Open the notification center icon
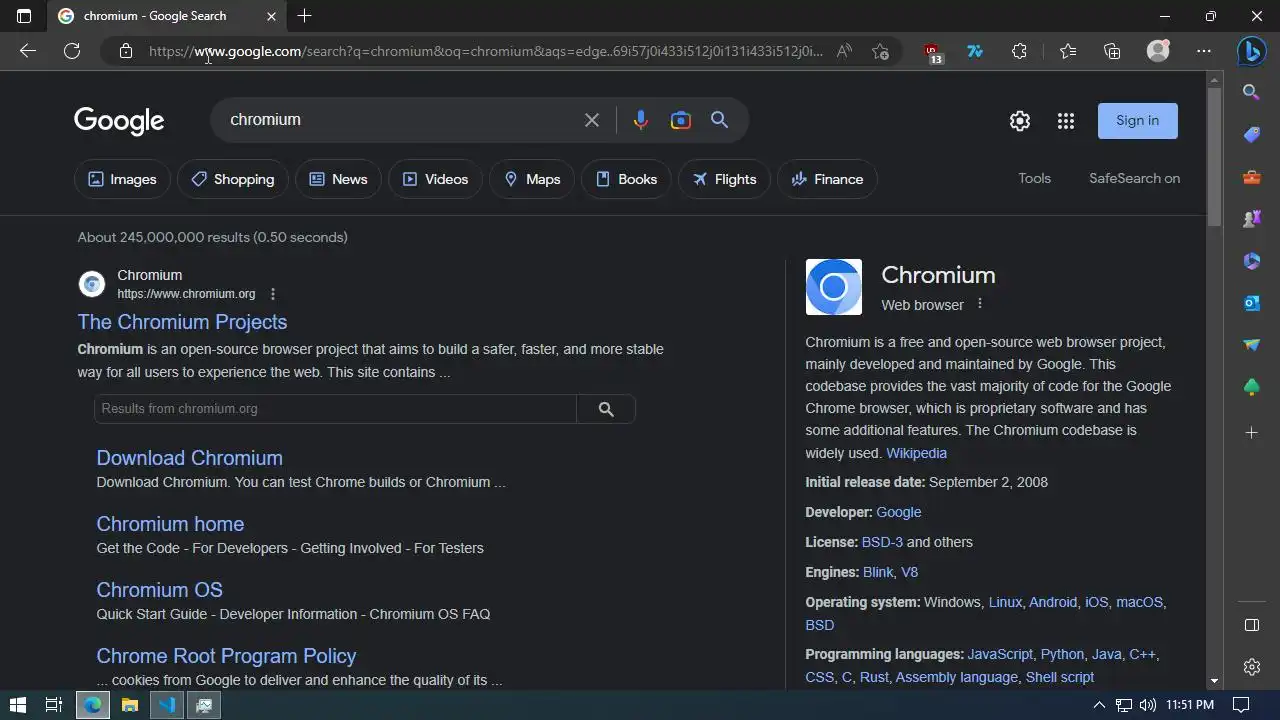Image resolution: width=1280 pixels, height=720 pixels. click(x=1241, y=705)
